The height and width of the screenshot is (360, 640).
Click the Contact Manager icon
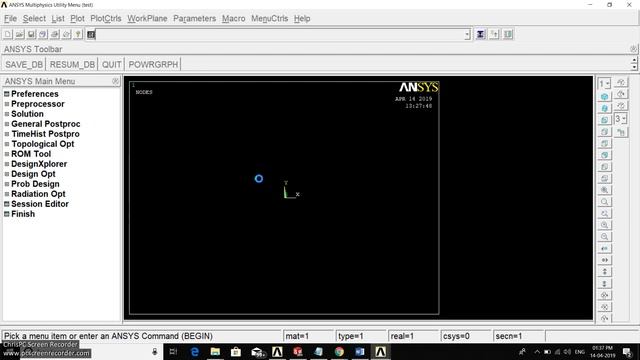tap(508, 34)
